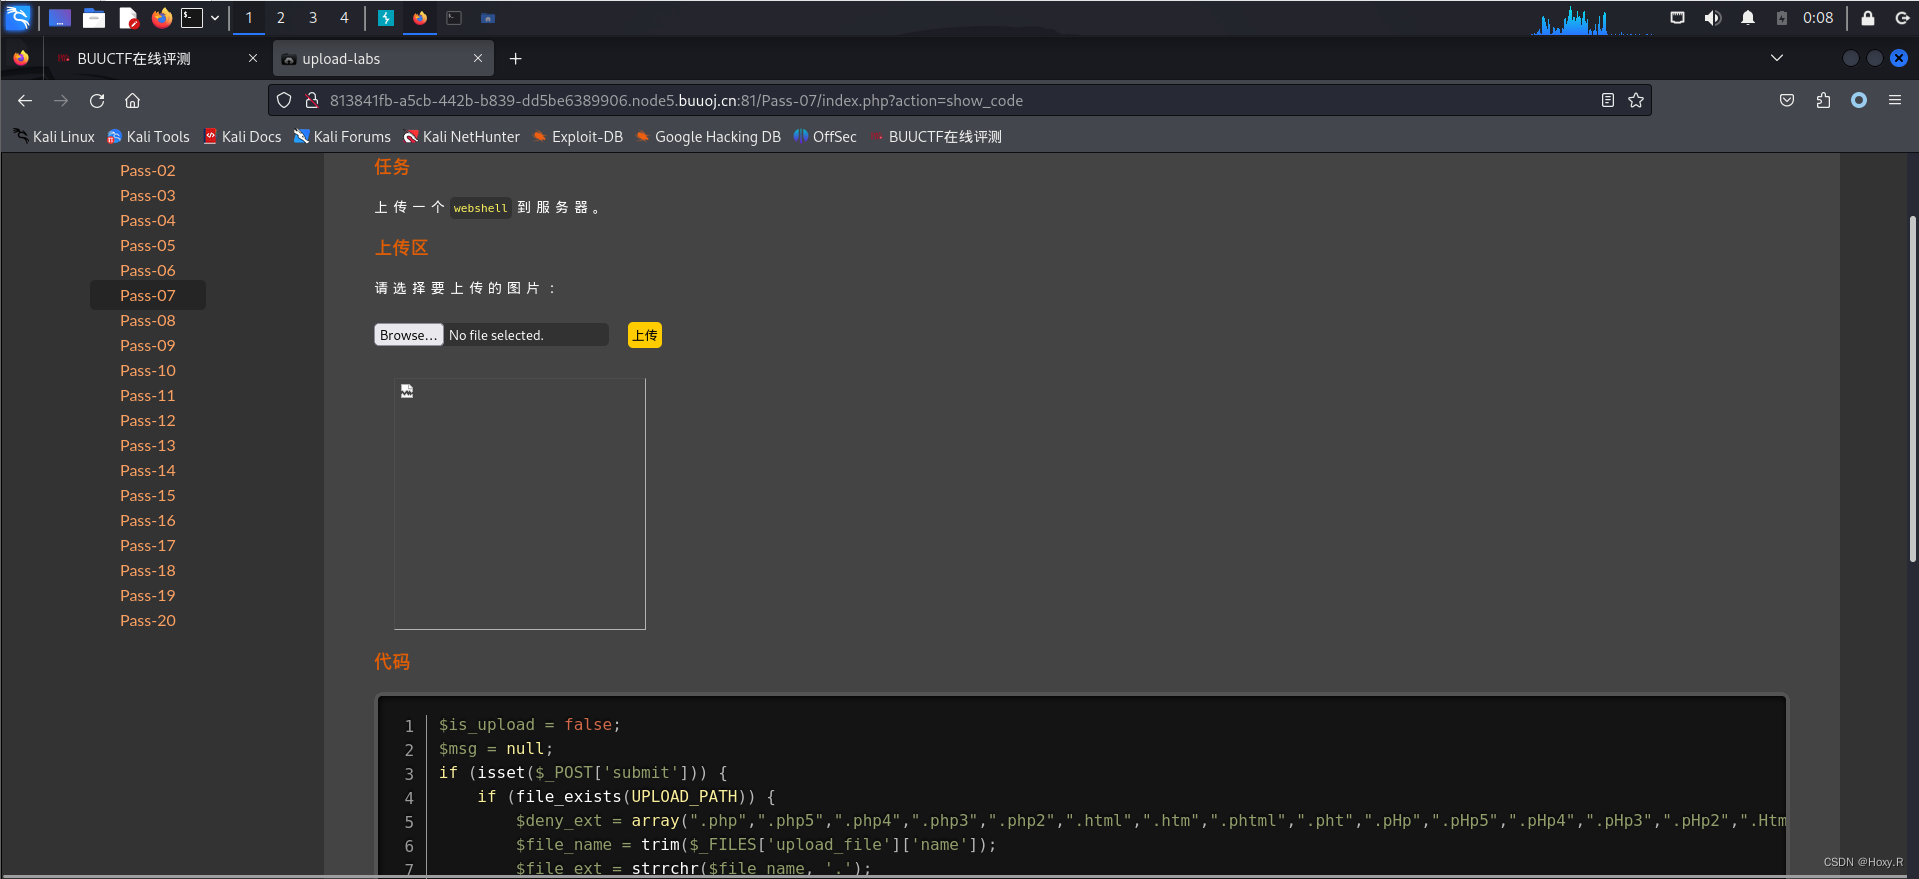The image size is (1919, 879).
Task: Open the Kali NetHunter bookmark
Action: (x=462, y=137)
